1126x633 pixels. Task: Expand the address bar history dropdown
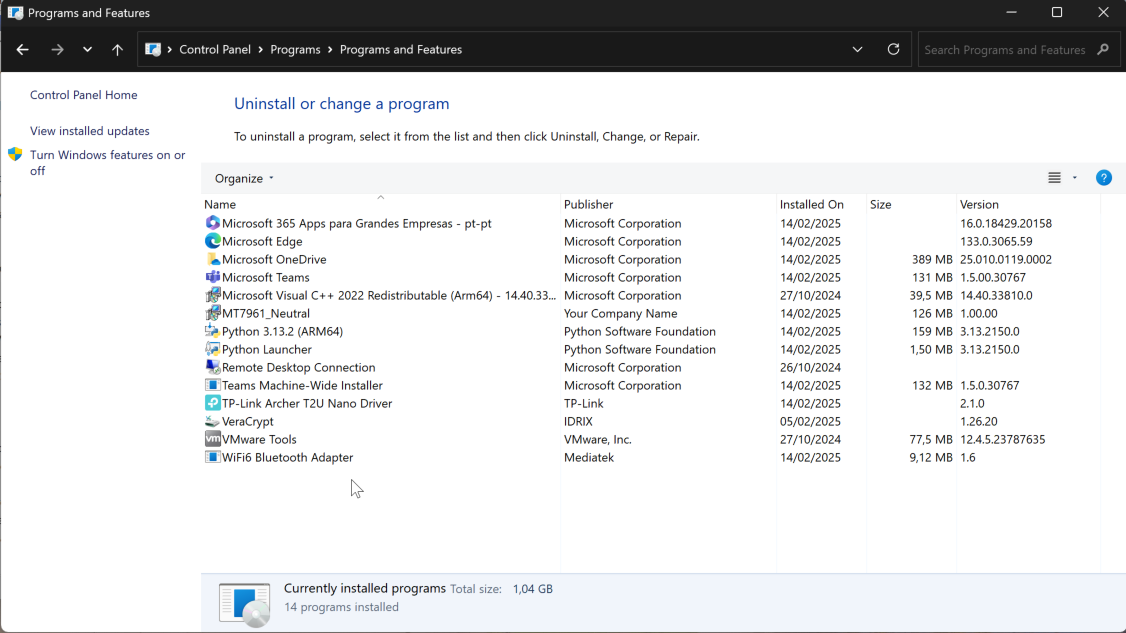coord(857,50)
